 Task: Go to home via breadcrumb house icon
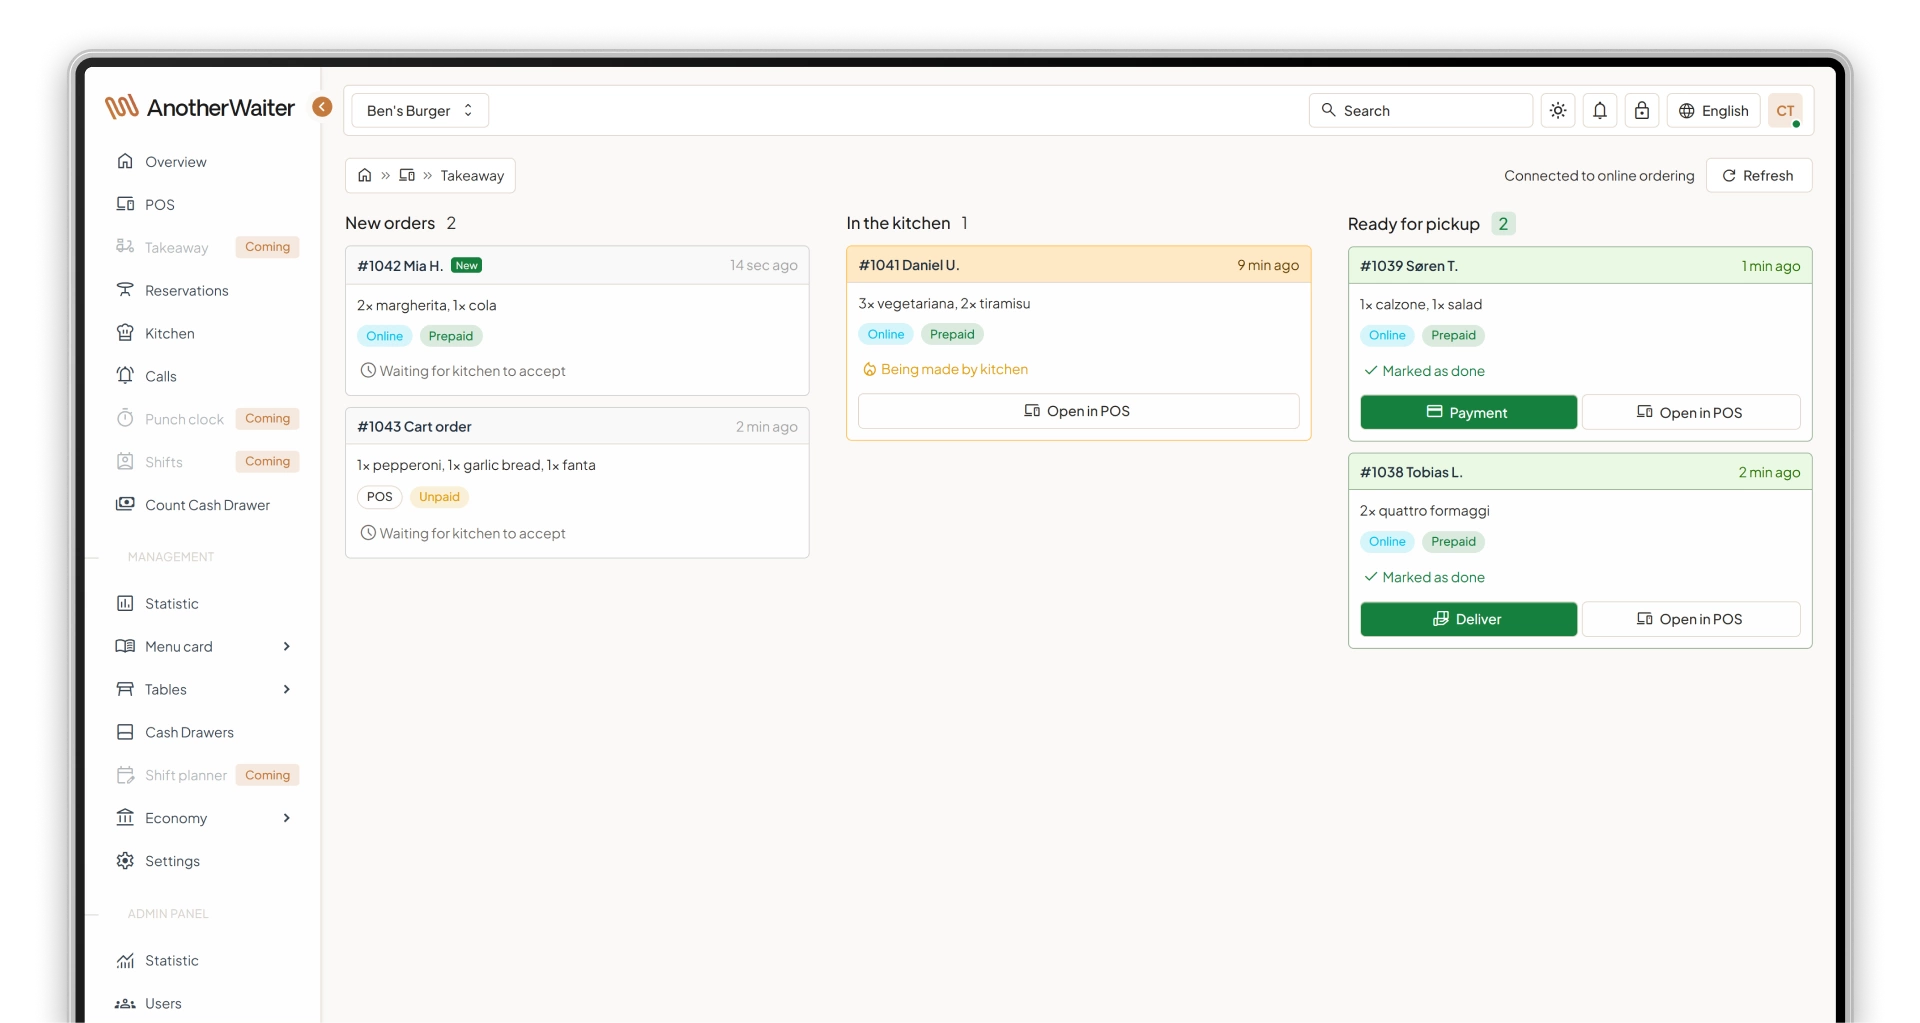365,176
